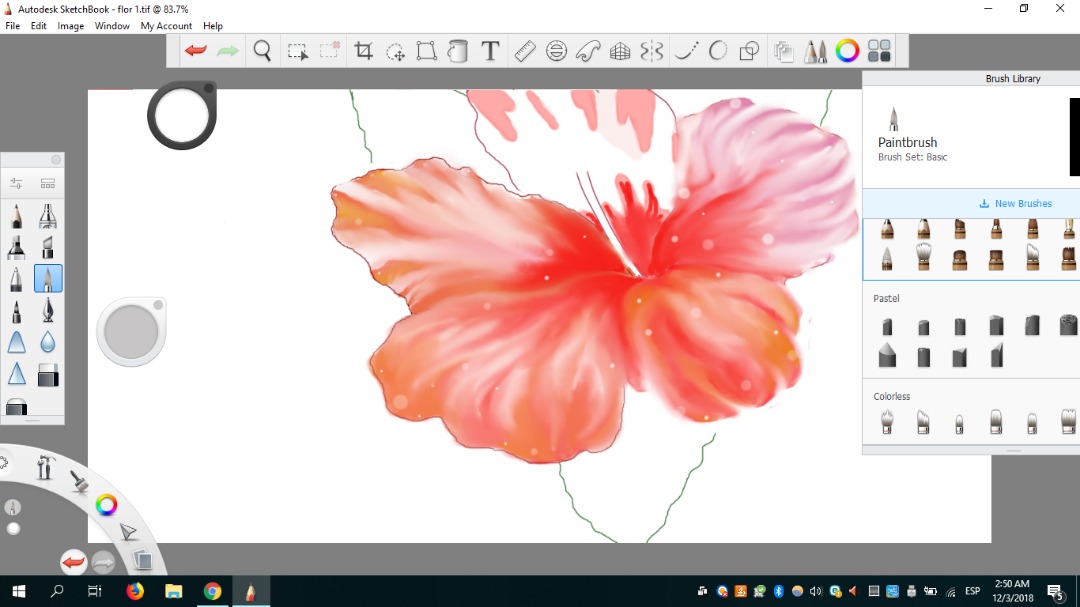Screen dimensions: 1080x607
Task: Click the Undo arrow in top toolbar
Action: pos(196,51)
